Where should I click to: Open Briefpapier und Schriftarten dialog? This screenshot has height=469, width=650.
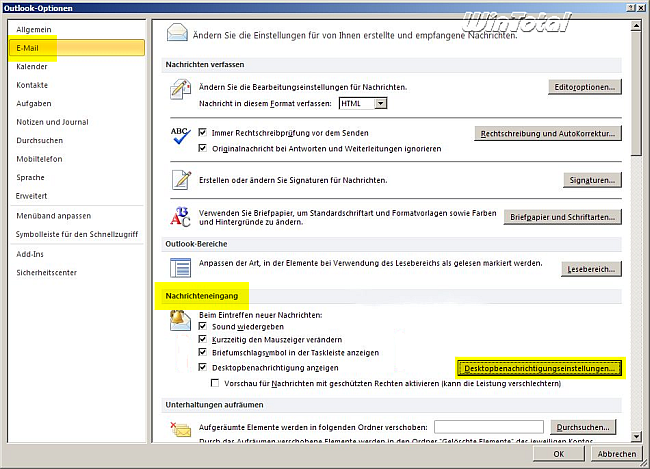pos(562,217)
